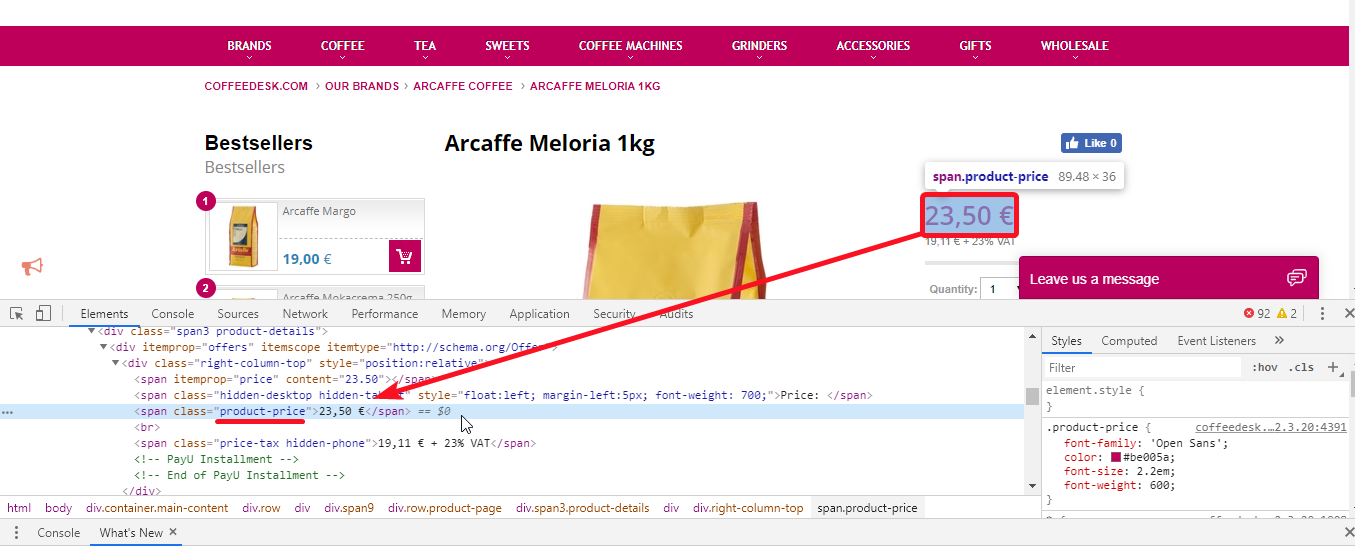Image resolution: width=1355 pixels, height=546 pixels.
Task: Click the Styles filter input field
Action: point(1142,368)
